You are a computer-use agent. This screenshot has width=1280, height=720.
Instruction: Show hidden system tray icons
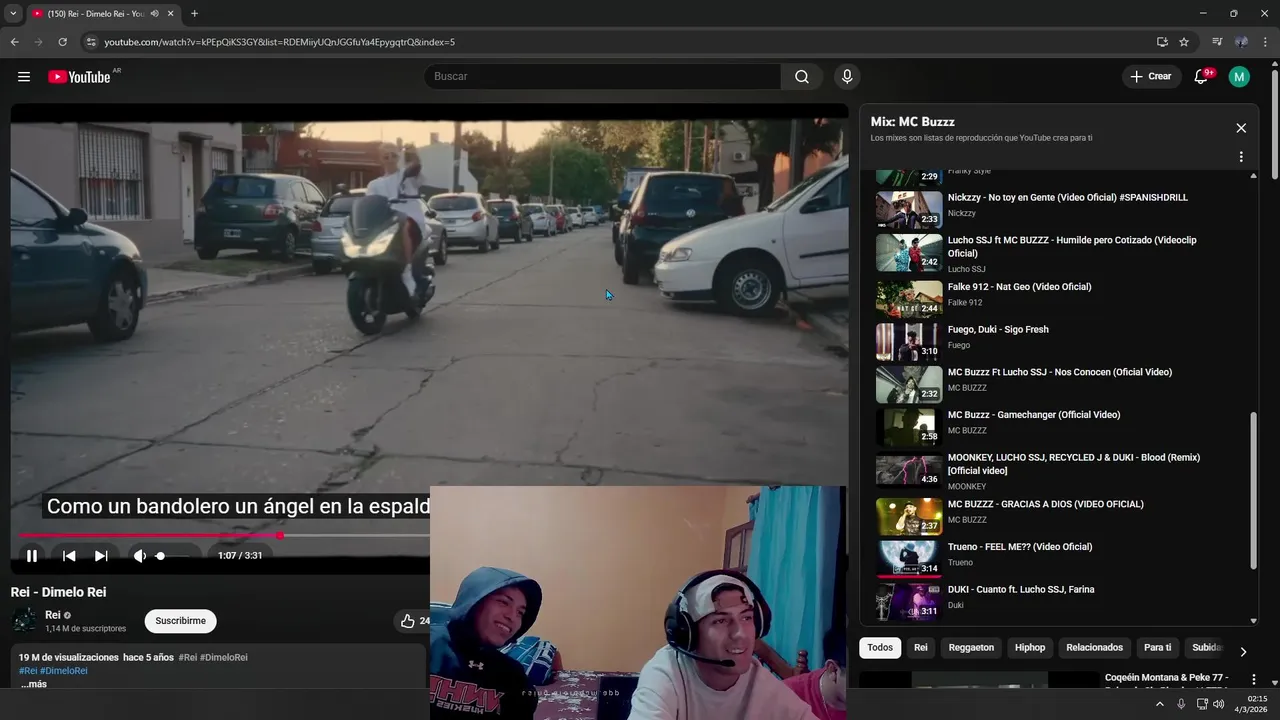[1160, 704]
